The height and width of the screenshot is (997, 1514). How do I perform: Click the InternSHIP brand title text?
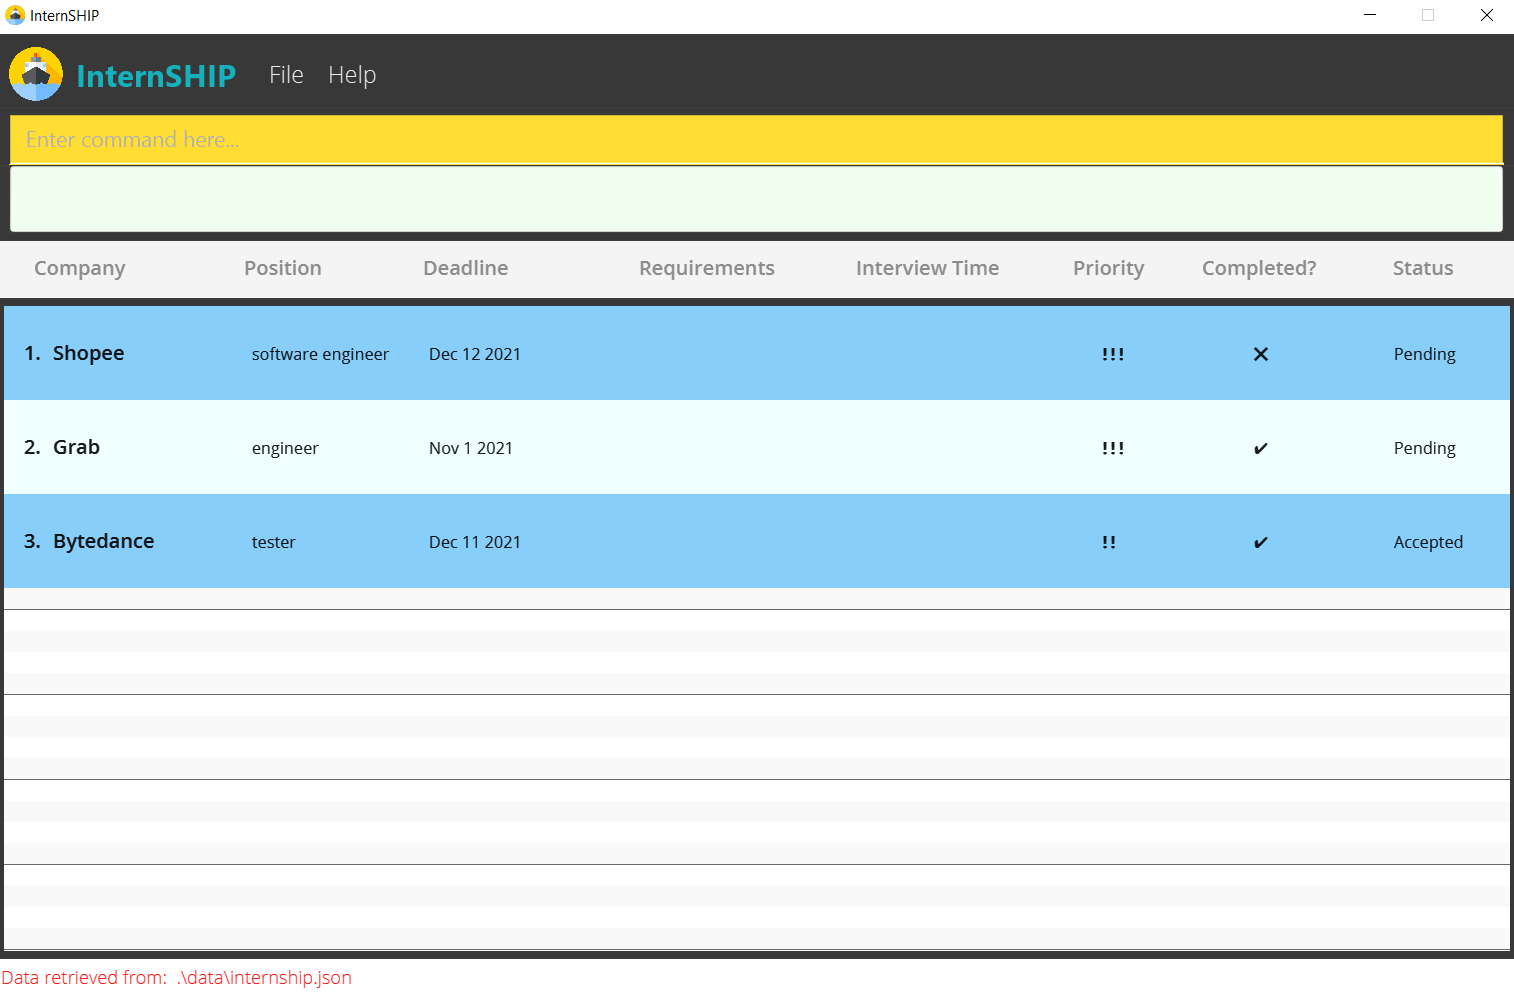[156, 76]
